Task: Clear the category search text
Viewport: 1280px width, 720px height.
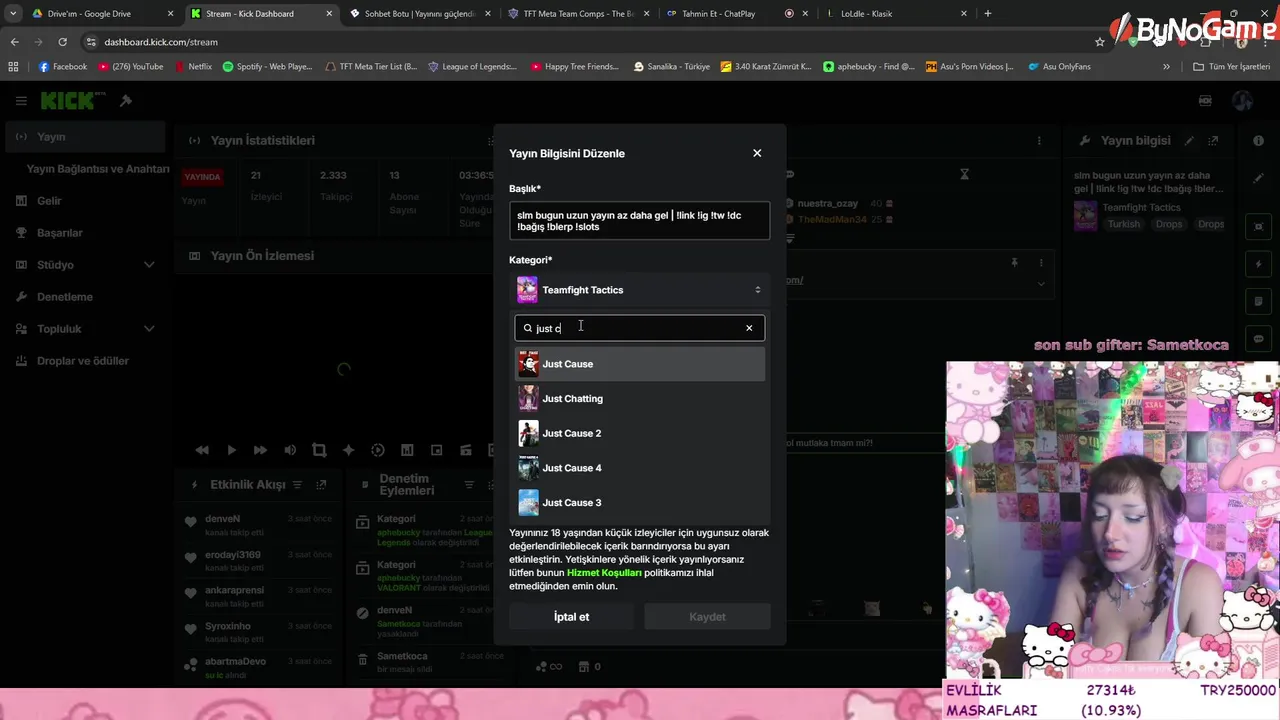Action: click(x=749, y=328)
